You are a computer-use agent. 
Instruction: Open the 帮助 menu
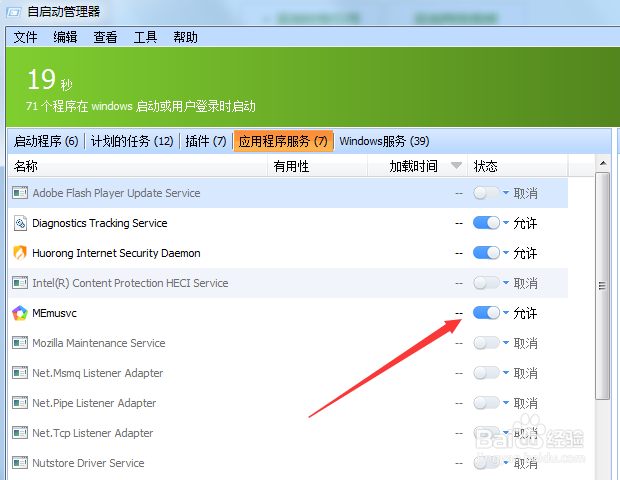[185, 38]
